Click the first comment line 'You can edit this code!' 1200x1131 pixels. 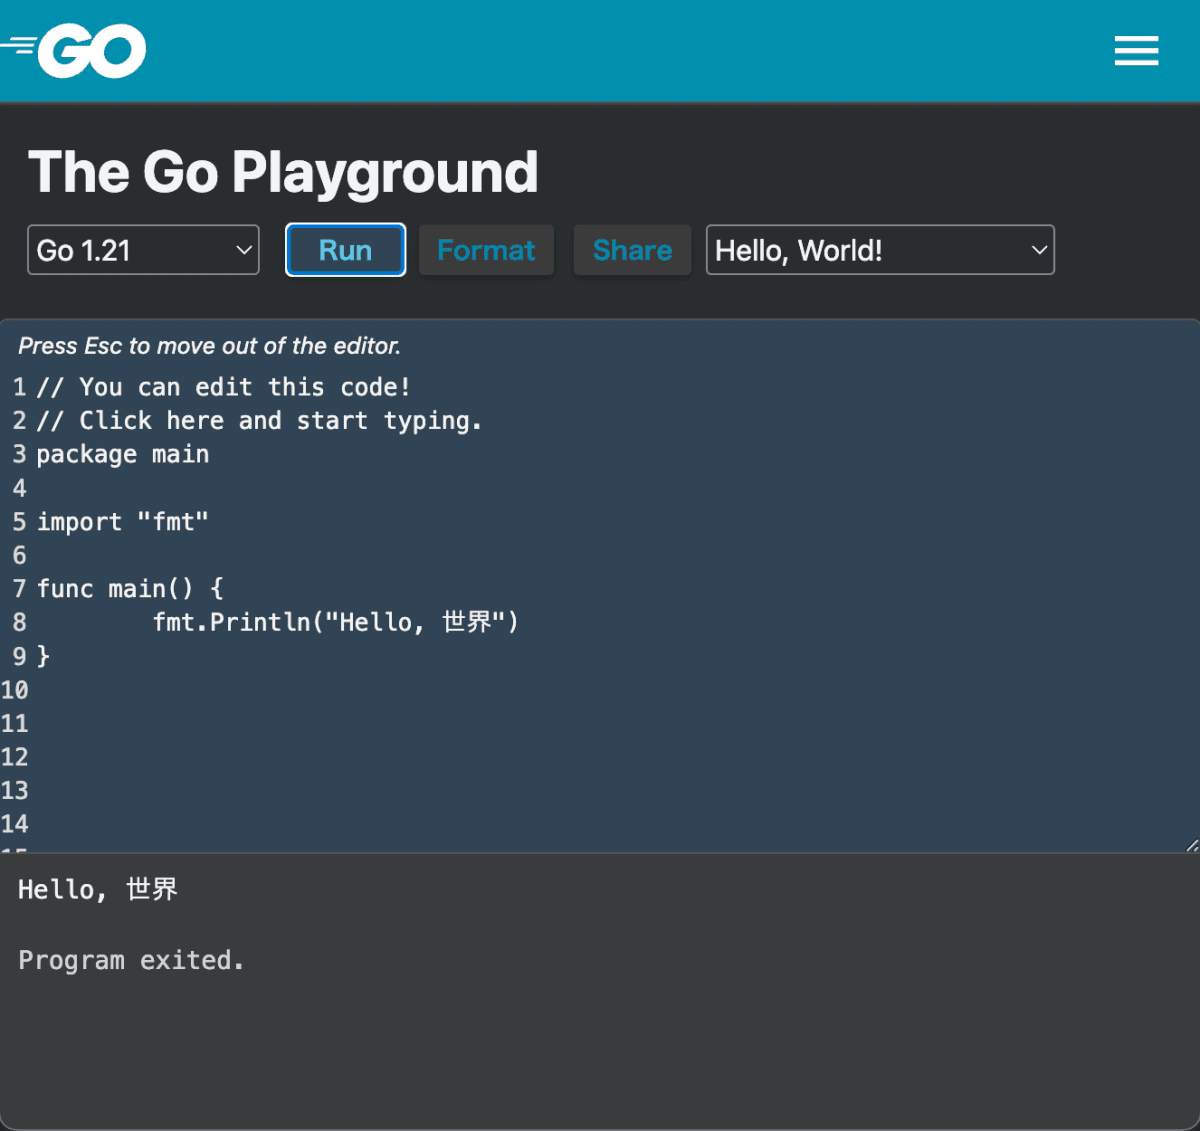pyautogui.click(x=224, y=388)
